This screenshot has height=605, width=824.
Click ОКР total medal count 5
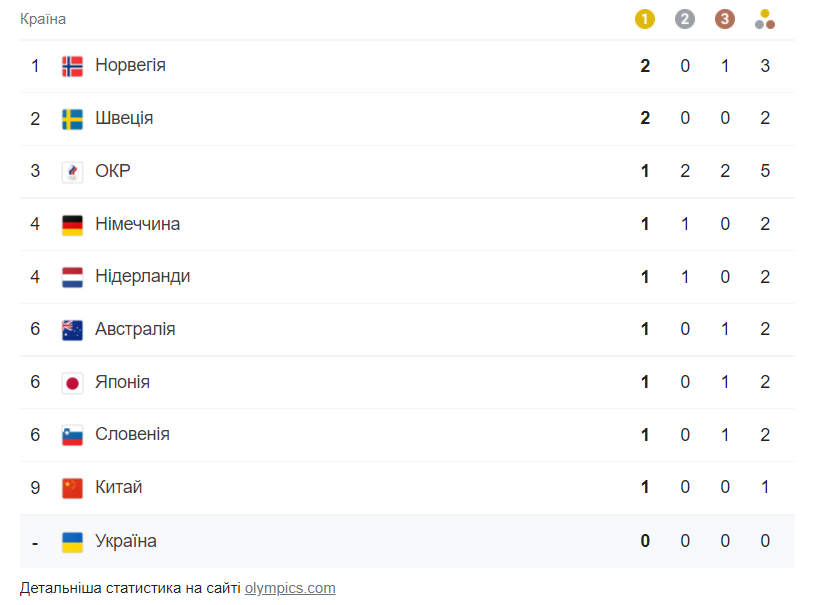pyautogui.click(x=765, y=171)
